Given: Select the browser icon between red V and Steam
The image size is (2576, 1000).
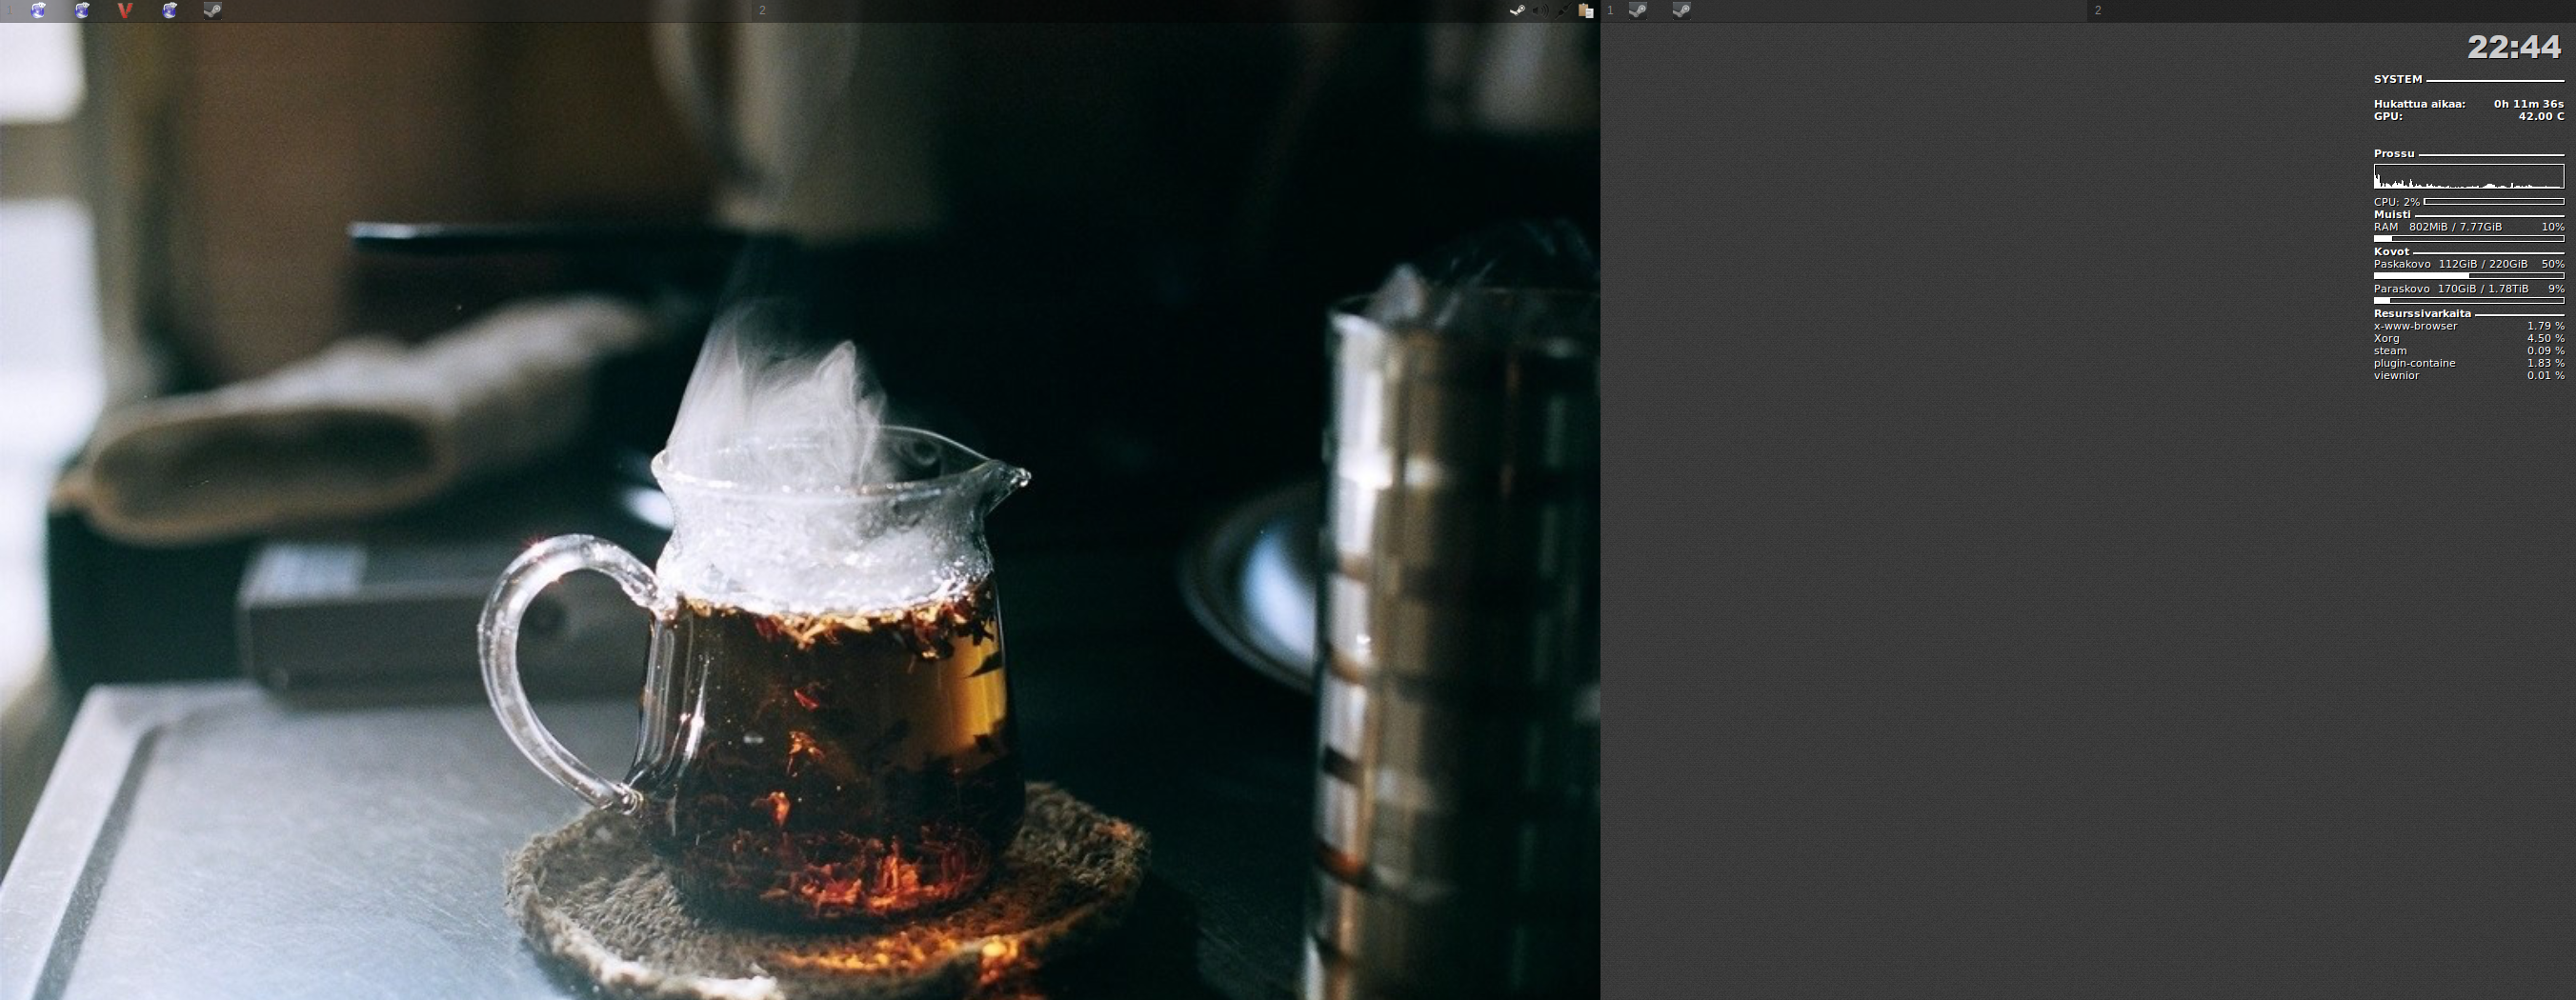Looking at the screenshot, I should 169,10.
